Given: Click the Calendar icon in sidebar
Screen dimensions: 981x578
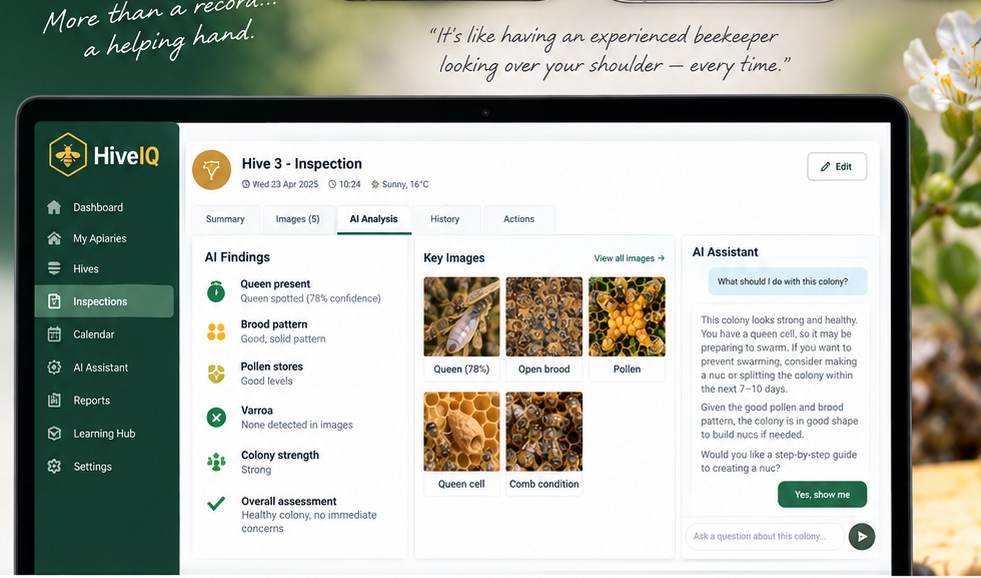Looking at the screenshot, I should (x=54, y=334).
